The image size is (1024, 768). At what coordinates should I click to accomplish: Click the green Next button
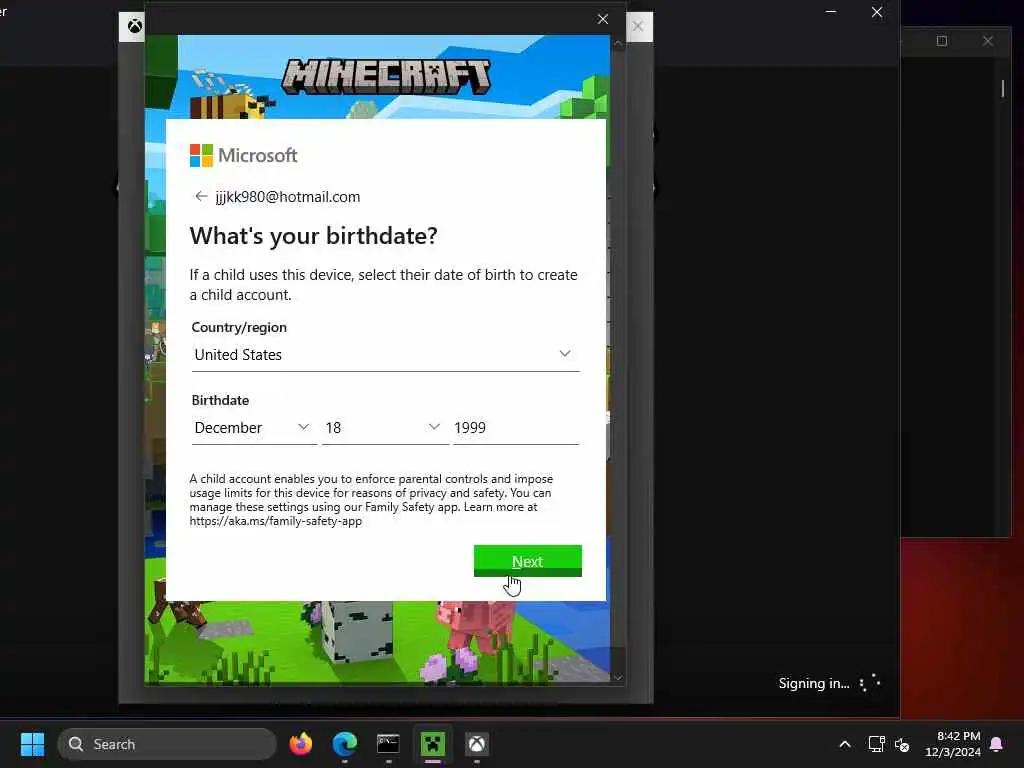pyautogui.click(x=528, y=561)
